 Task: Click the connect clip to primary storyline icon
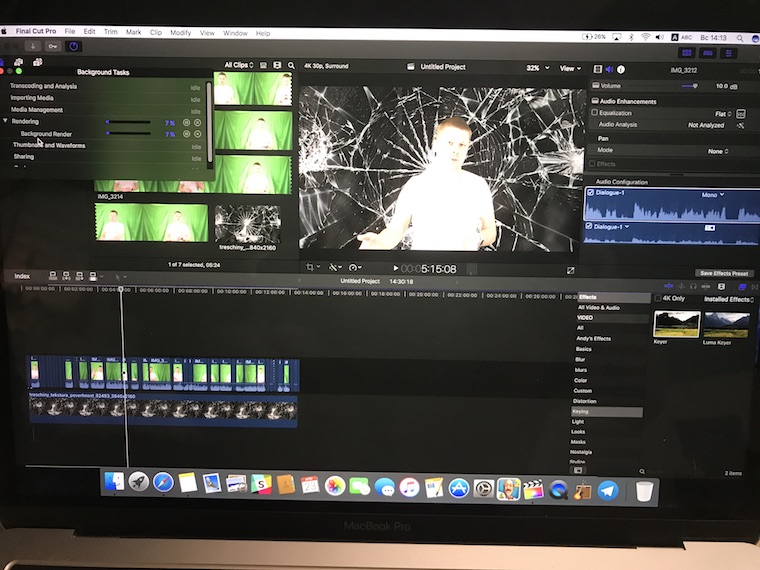(x=53, y=276)
